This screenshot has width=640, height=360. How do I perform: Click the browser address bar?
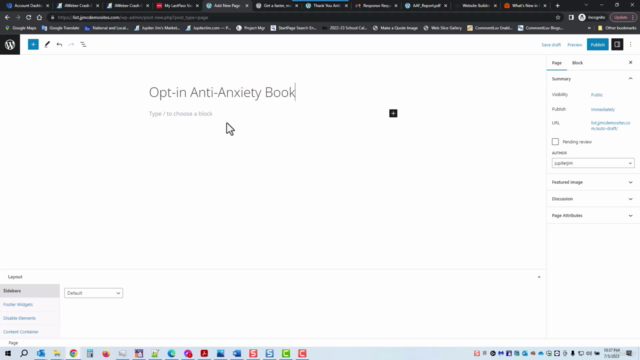(x=302, y=18)
